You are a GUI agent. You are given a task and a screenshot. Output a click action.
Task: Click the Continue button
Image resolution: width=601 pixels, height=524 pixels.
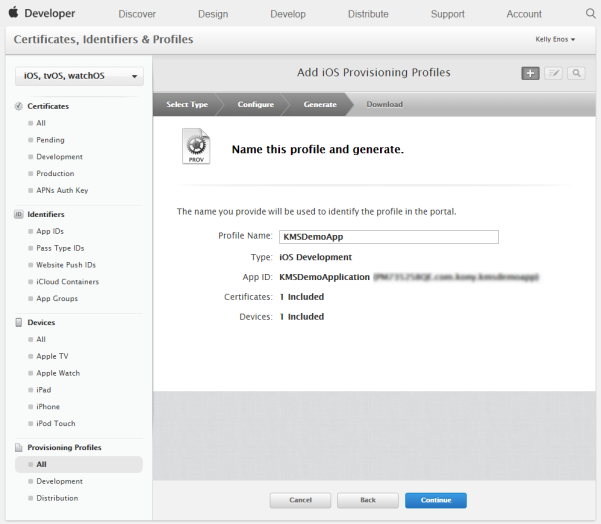click(436, 500)
